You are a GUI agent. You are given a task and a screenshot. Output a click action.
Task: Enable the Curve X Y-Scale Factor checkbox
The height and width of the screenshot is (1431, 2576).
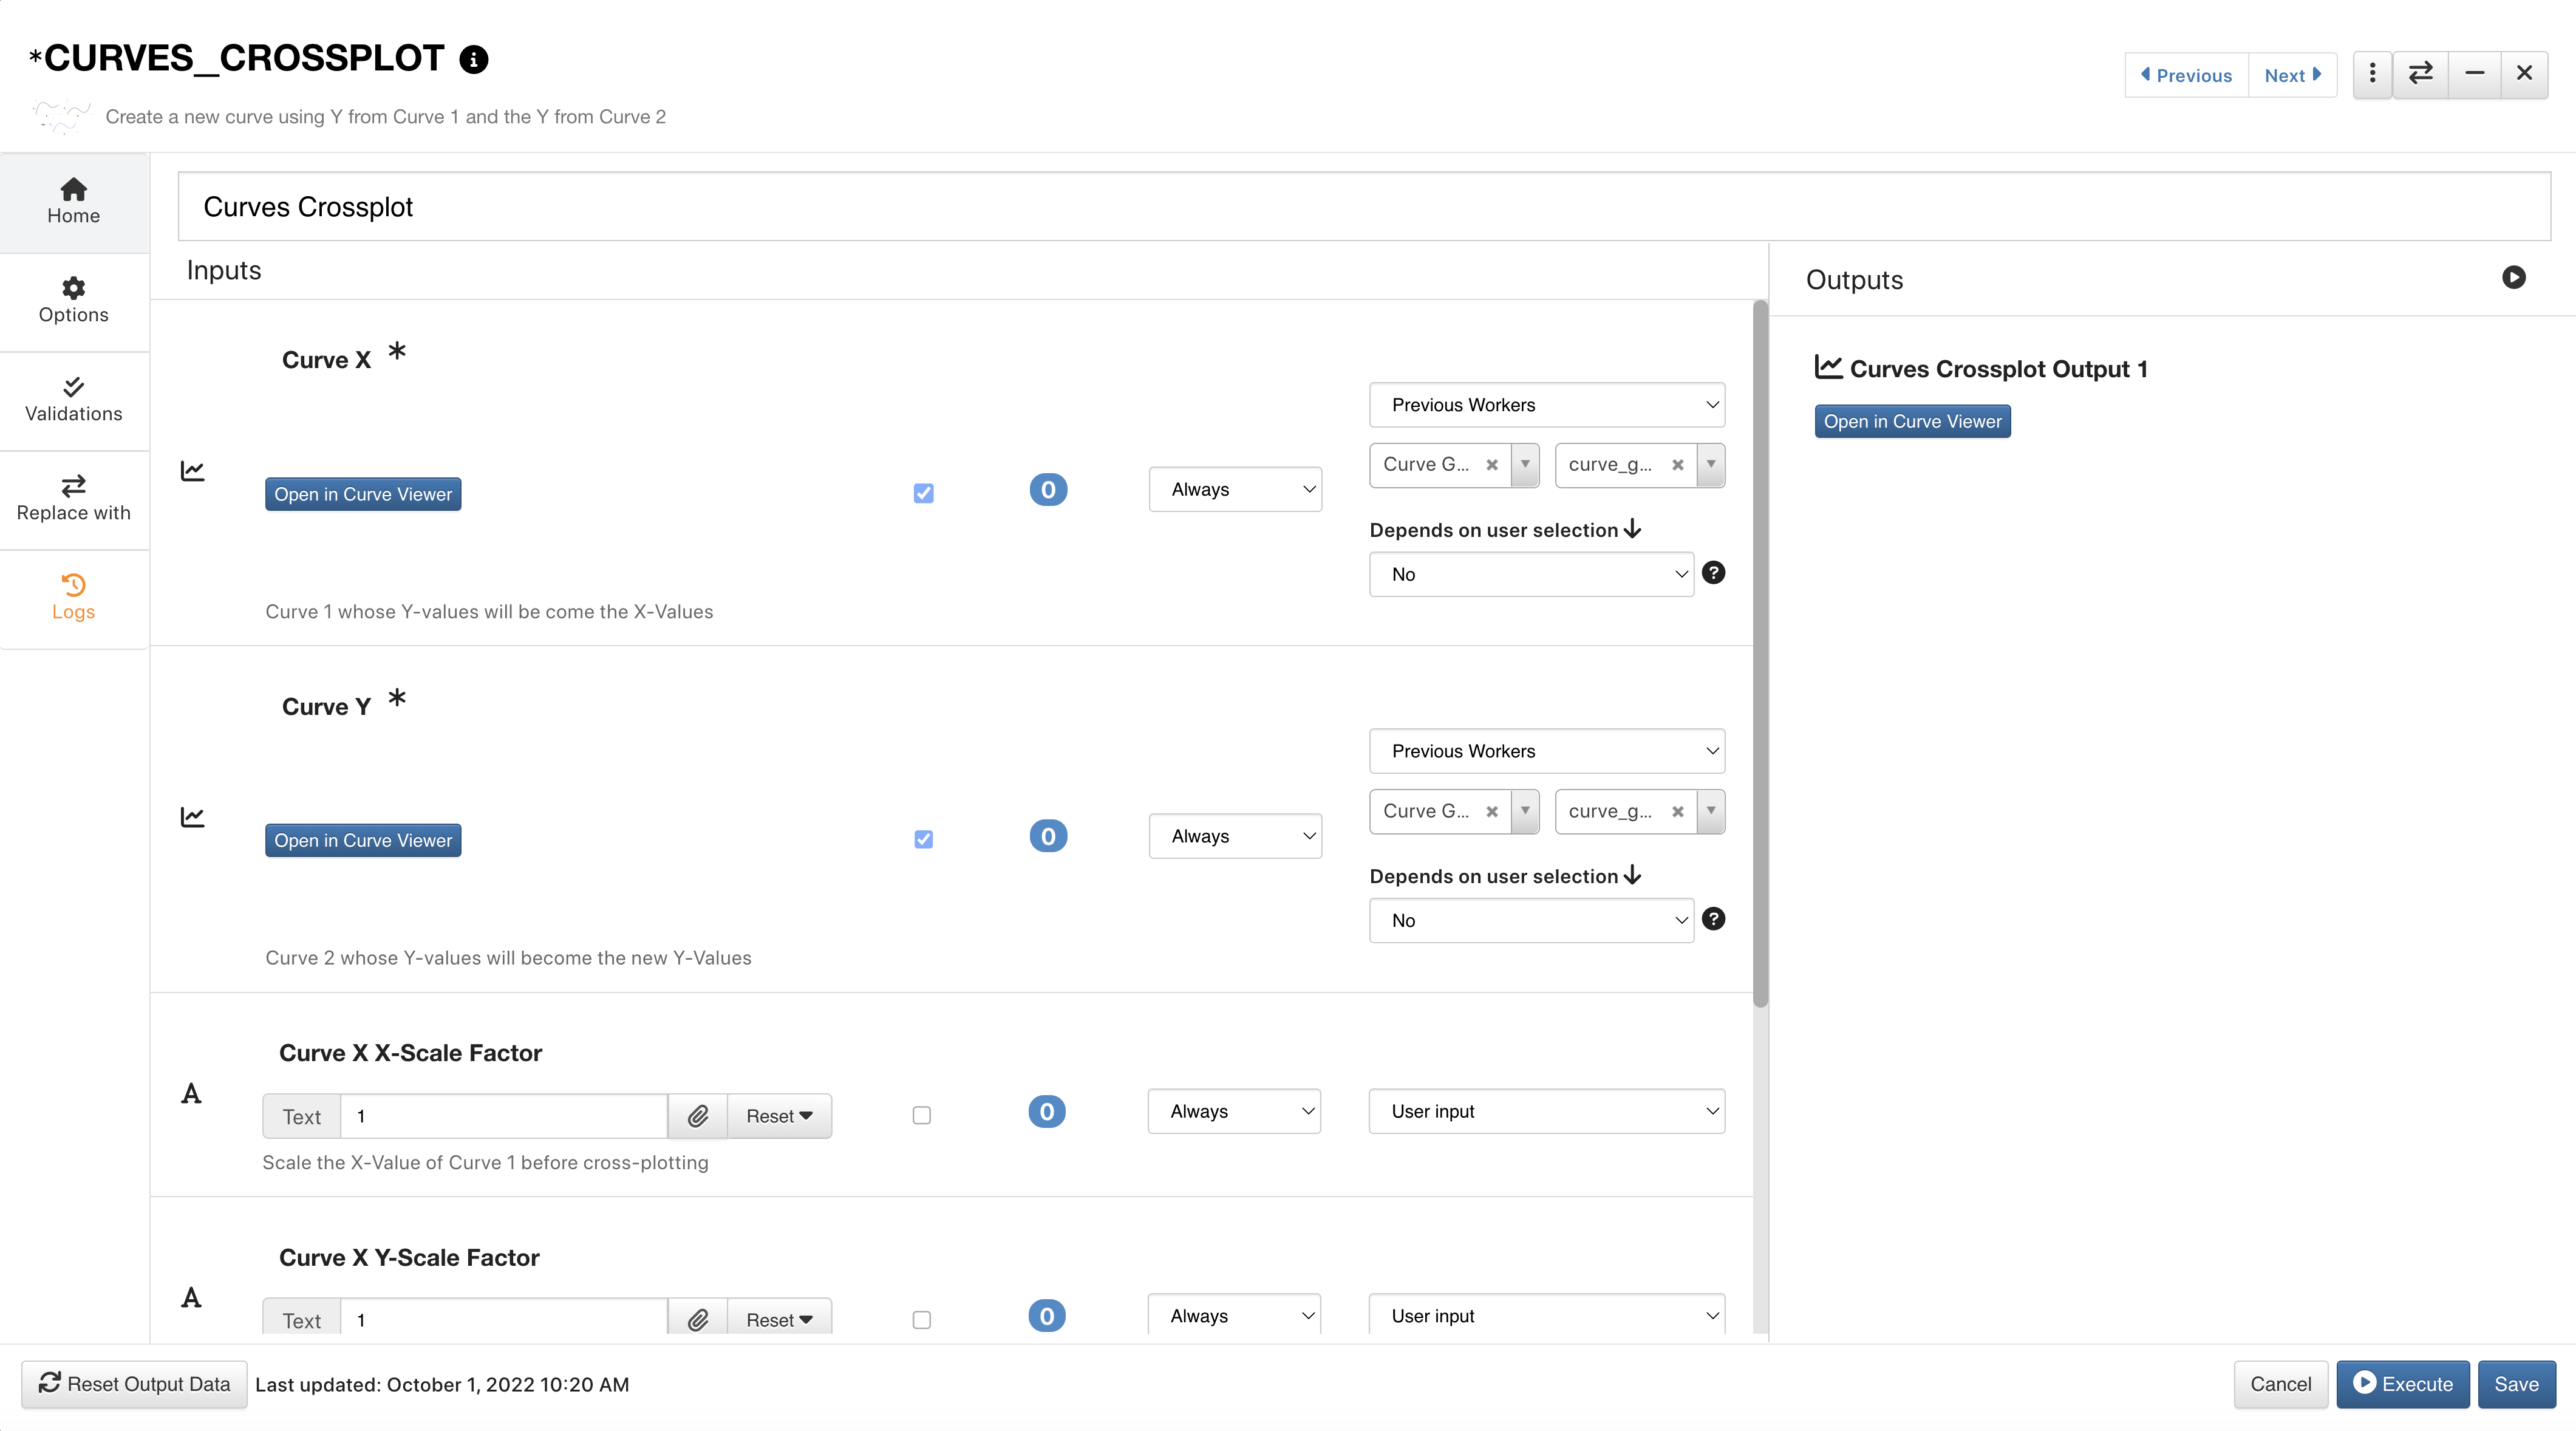pyautogui.click(x=922, y=1320)
